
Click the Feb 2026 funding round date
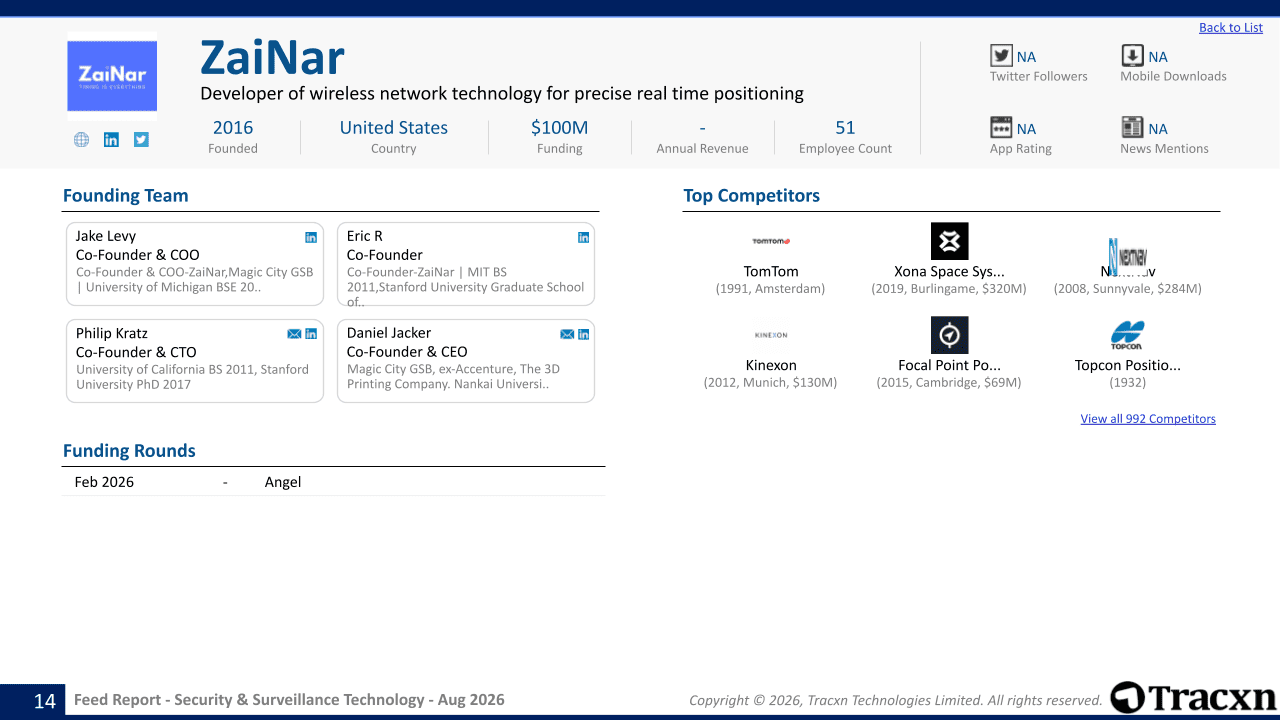click(104, 482)
